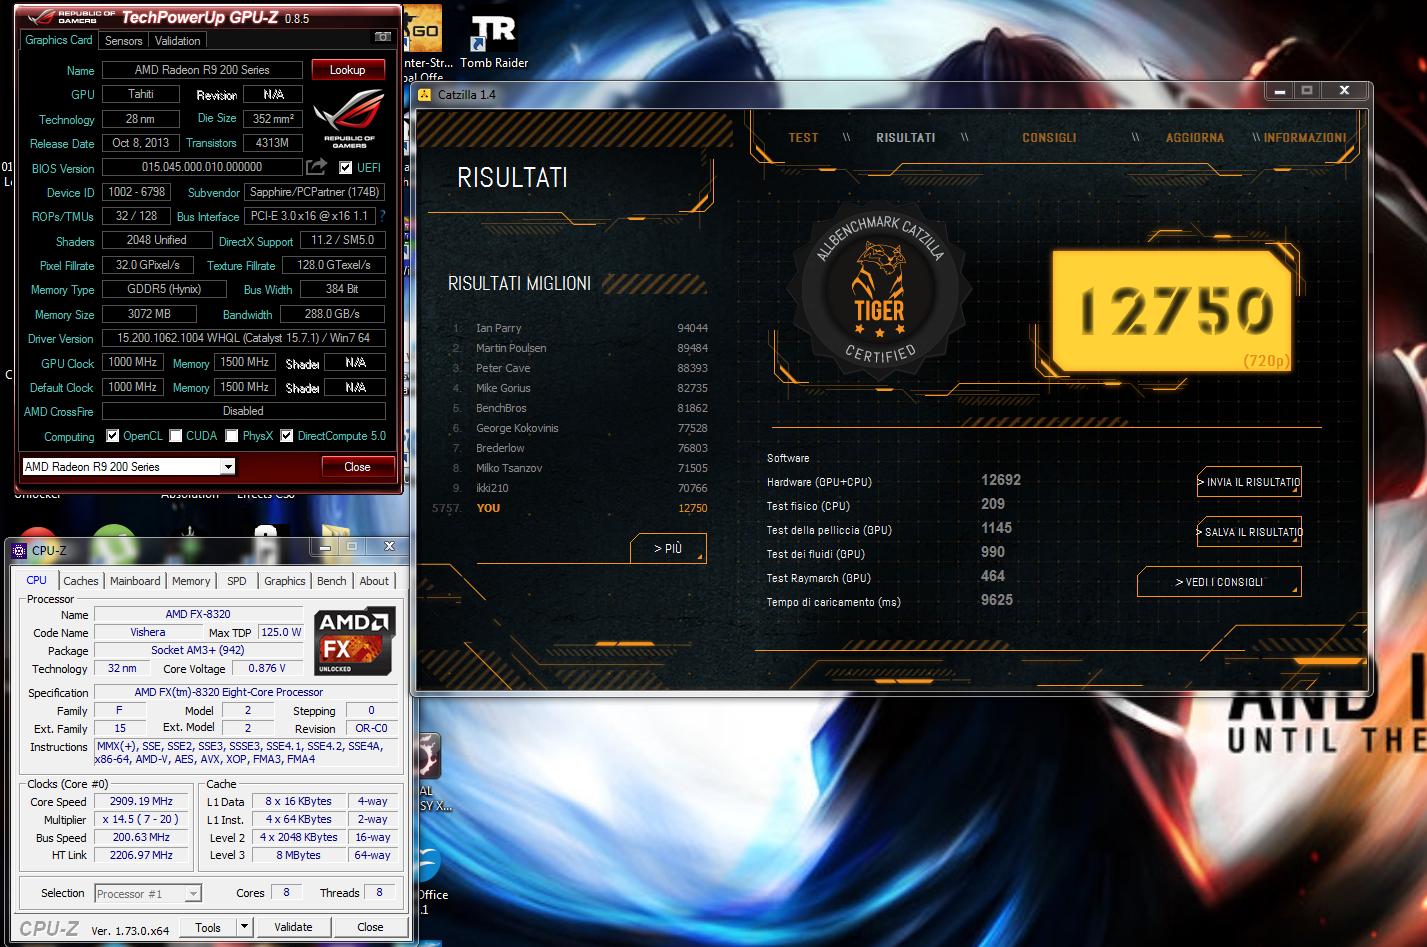Go to the AGGIORNA tab in Catzilla
This screenshot has height=947, width=1427.
[1195, 138]
